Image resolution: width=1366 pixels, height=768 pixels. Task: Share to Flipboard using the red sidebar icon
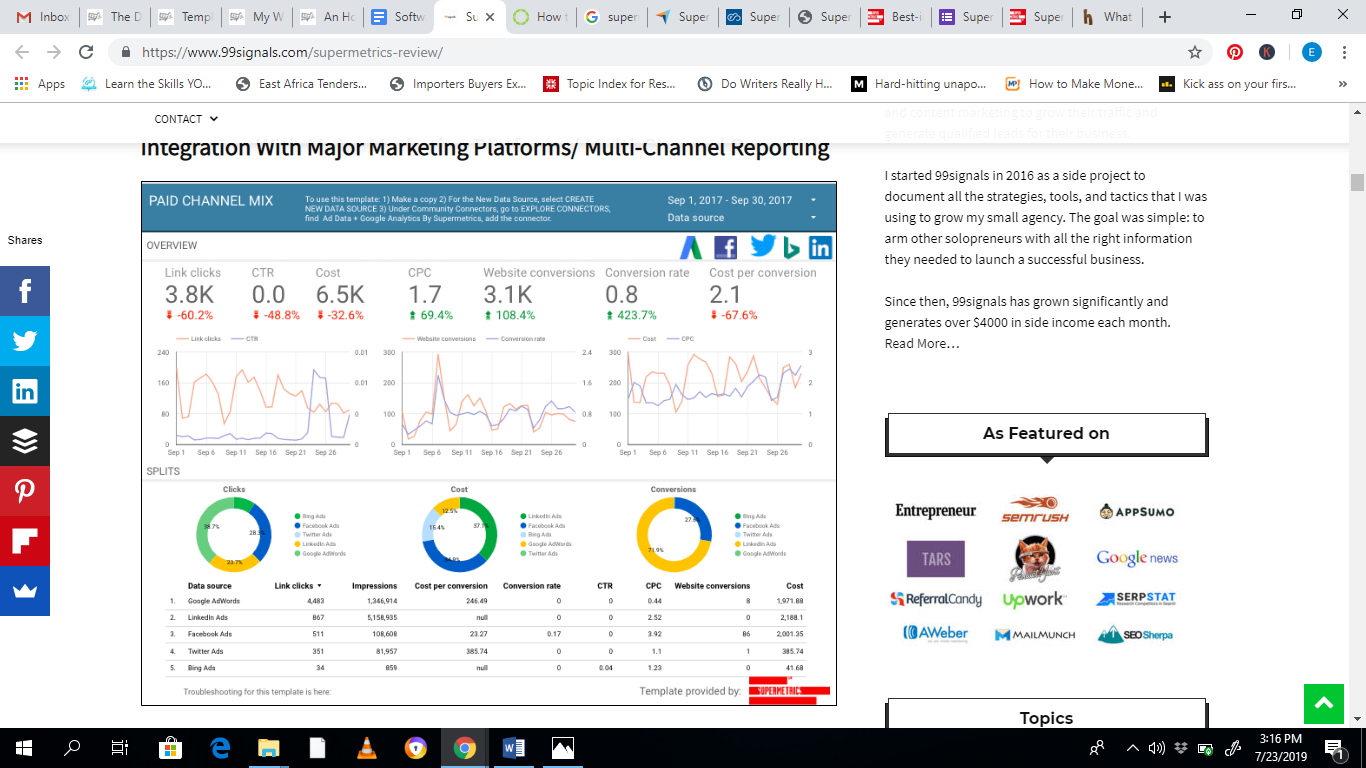[x=25, y=541]
